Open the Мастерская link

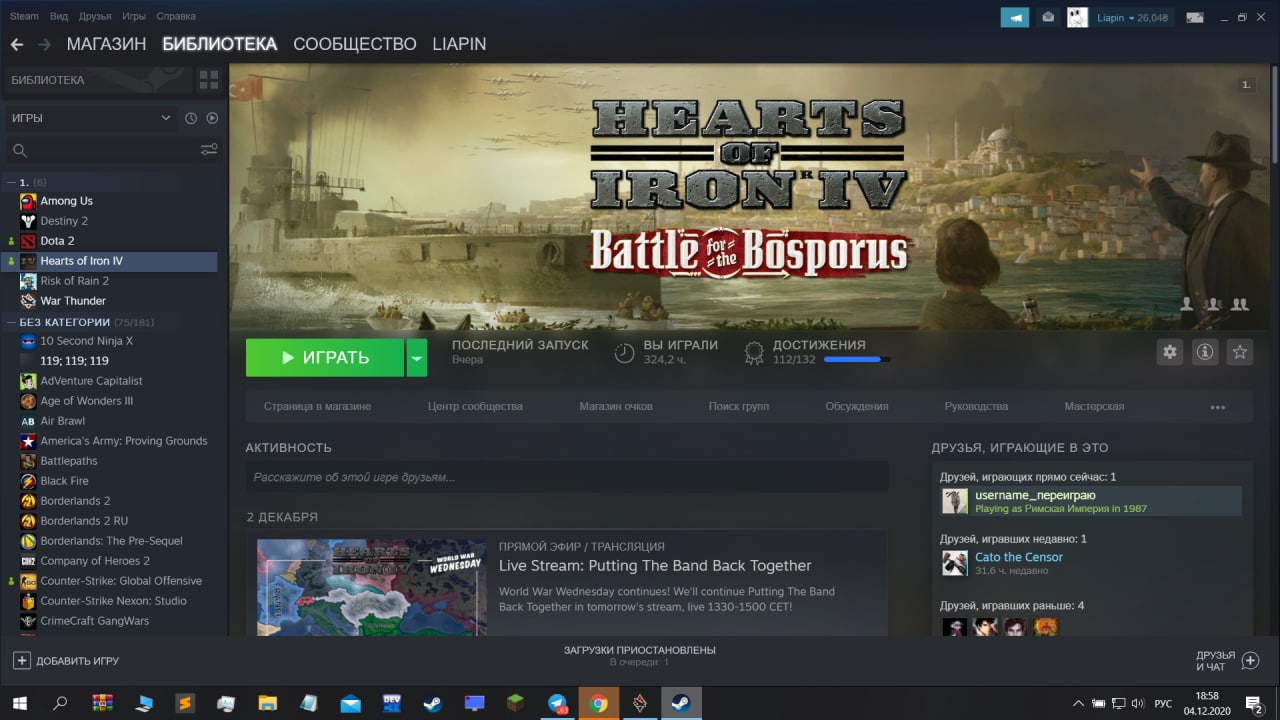tap(1094, 407)
